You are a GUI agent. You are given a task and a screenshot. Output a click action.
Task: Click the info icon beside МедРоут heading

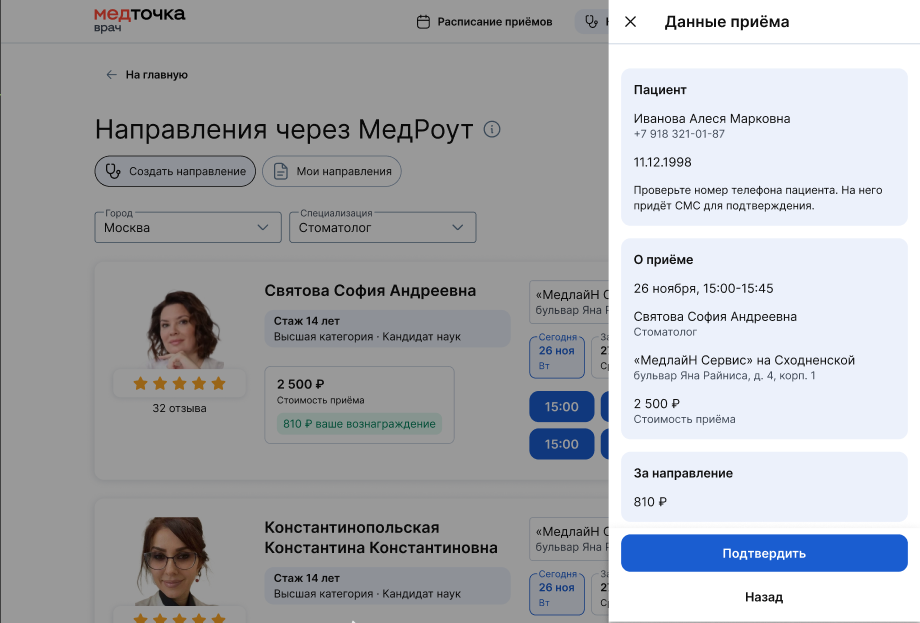(491, 130)
